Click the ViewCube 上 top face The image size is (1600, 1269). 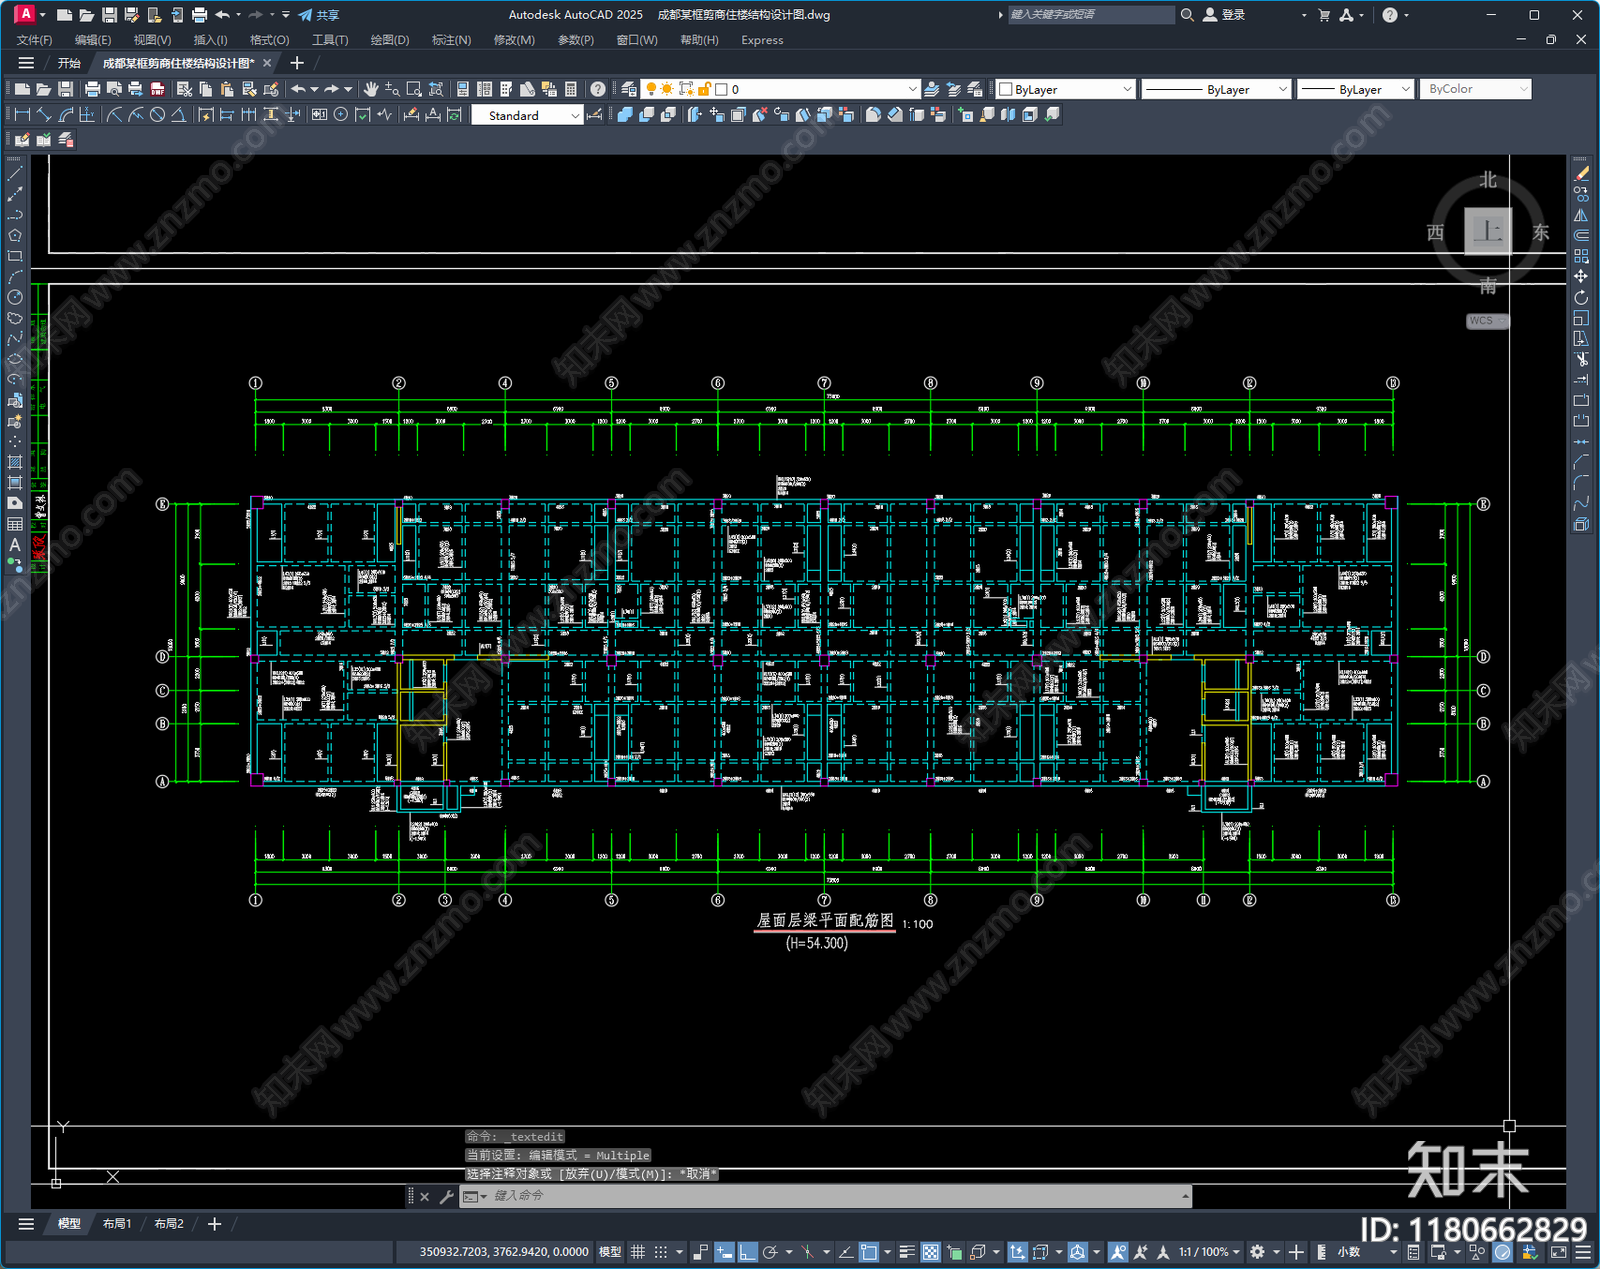1488,232
